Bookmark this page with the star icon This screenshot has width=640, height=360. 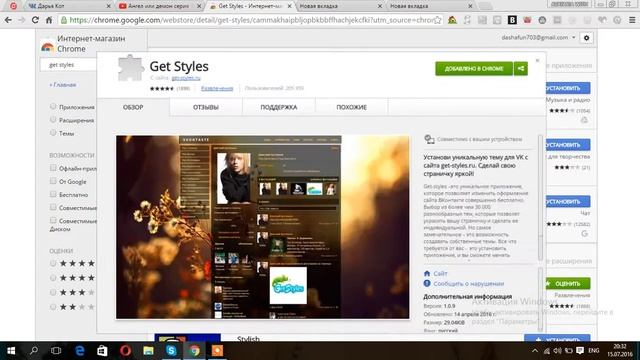(437, 20)
